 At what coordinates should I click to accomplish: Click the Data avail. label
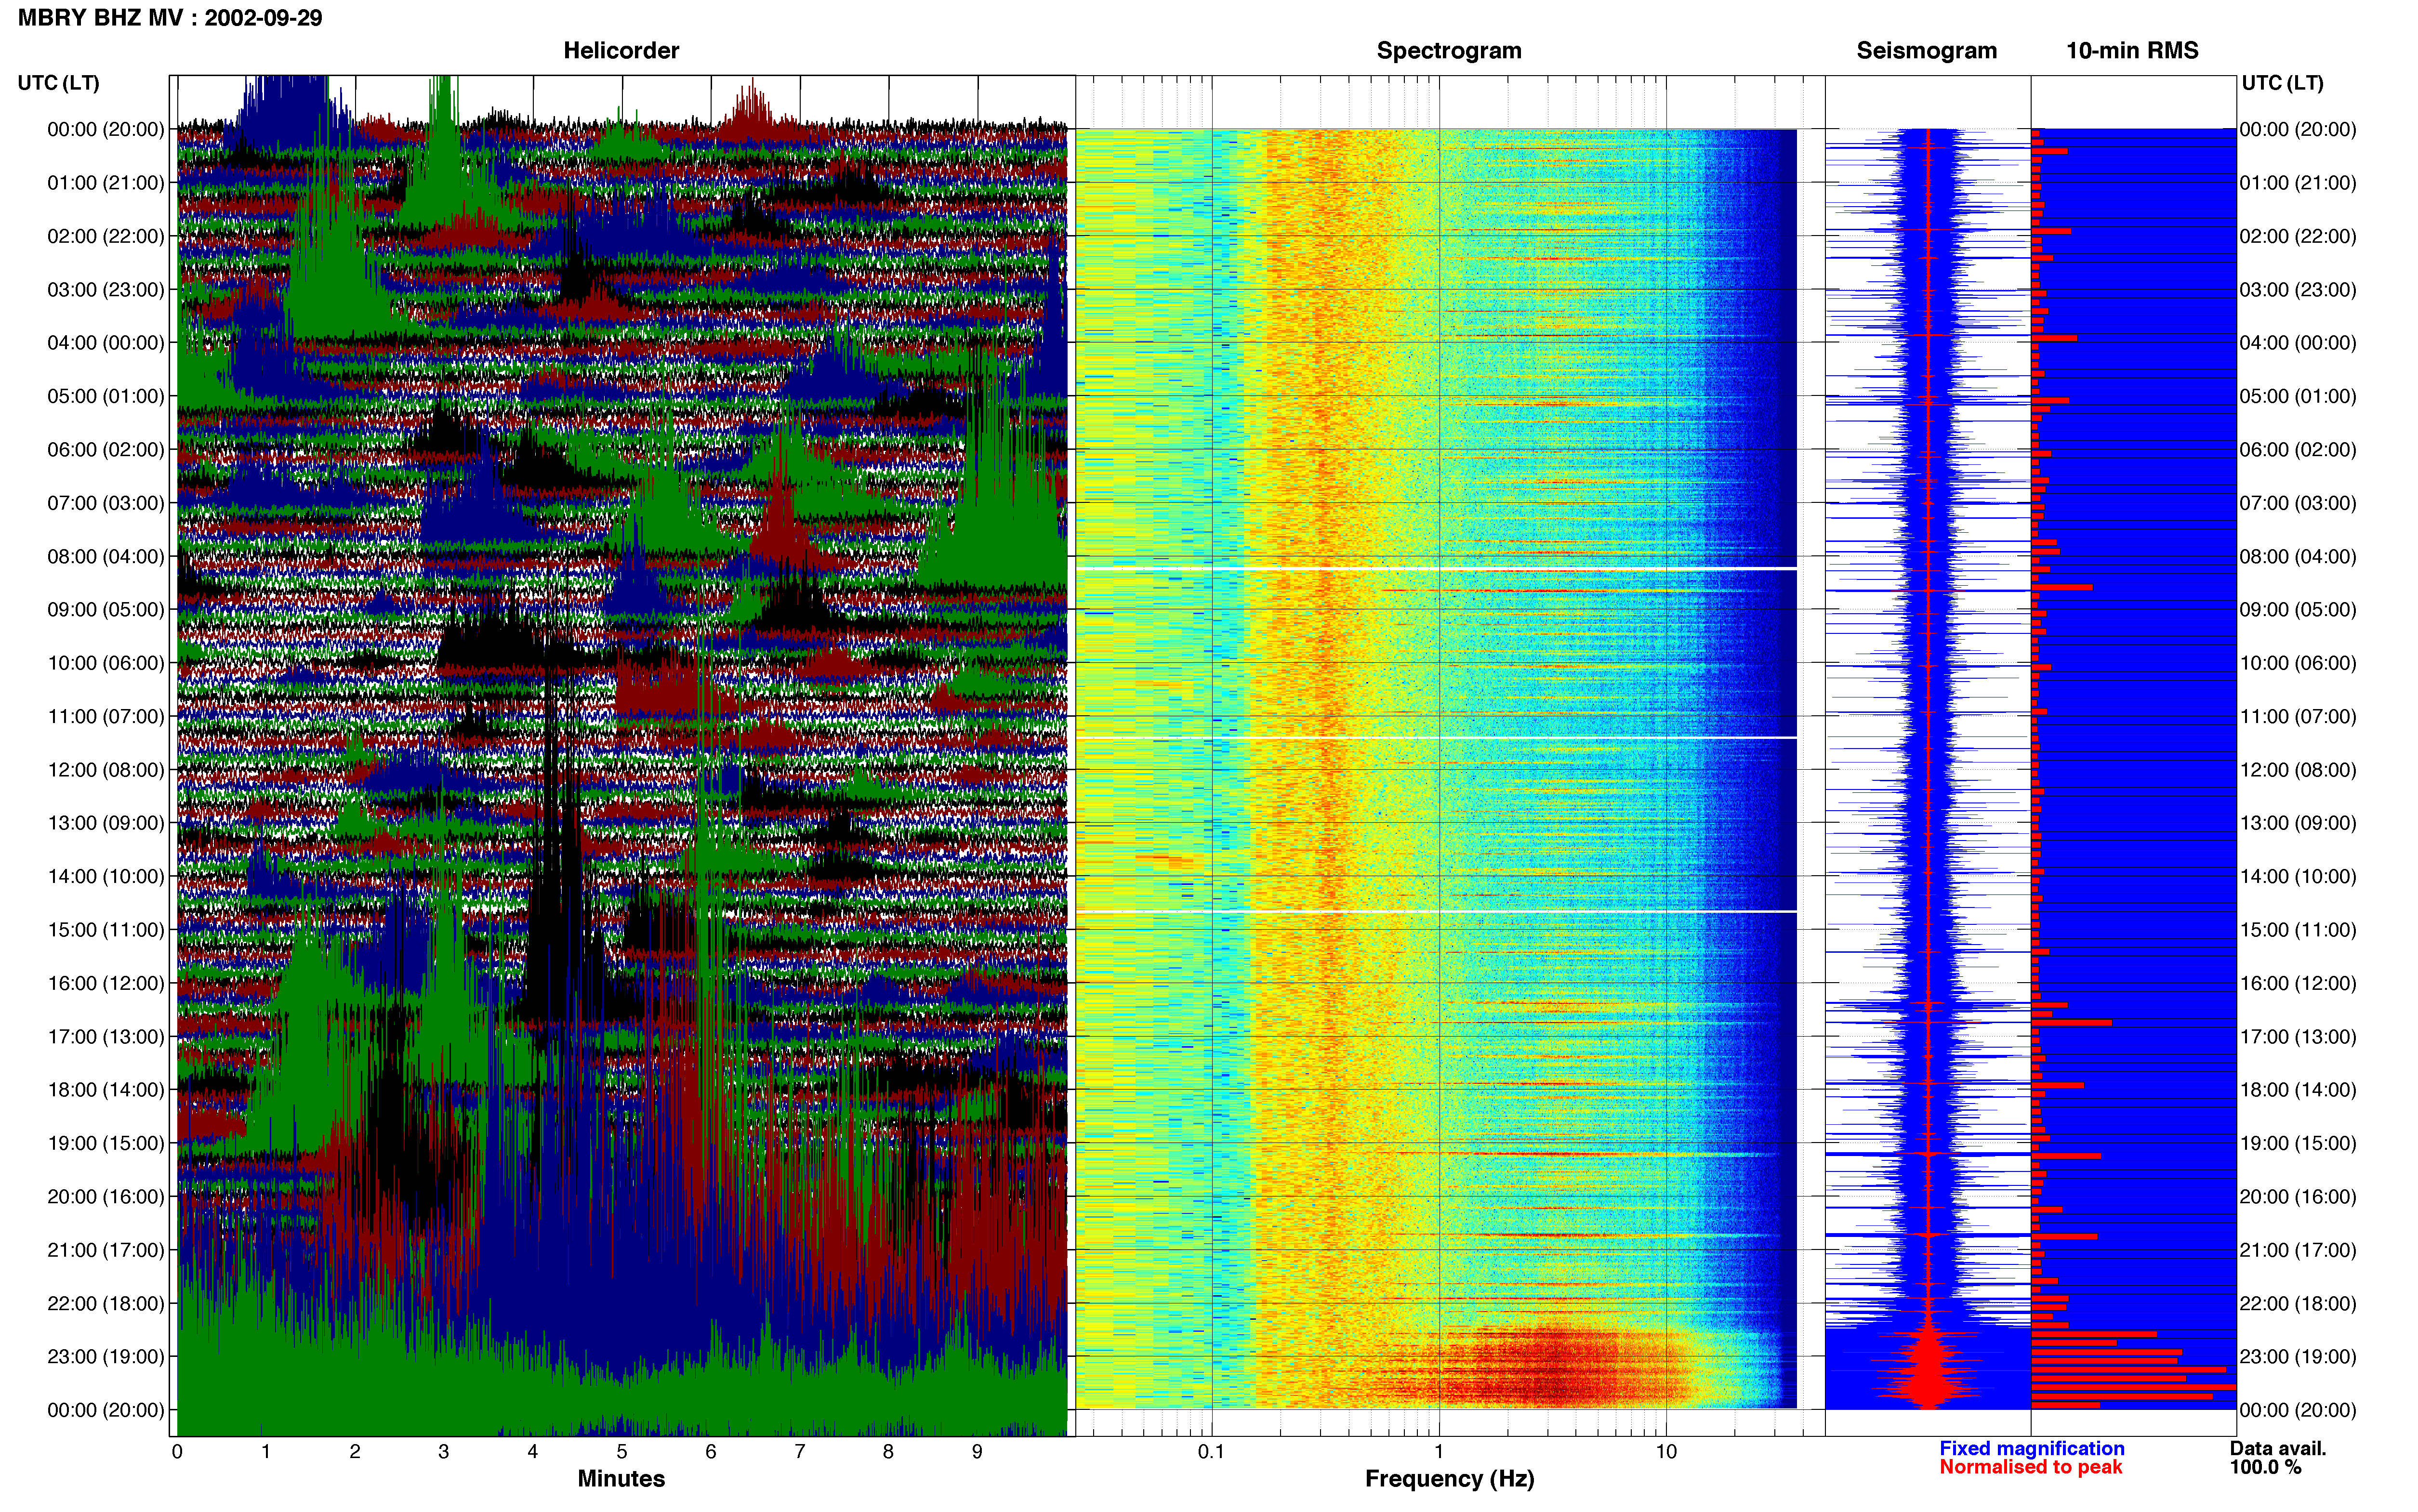tap(2278, 1448)
